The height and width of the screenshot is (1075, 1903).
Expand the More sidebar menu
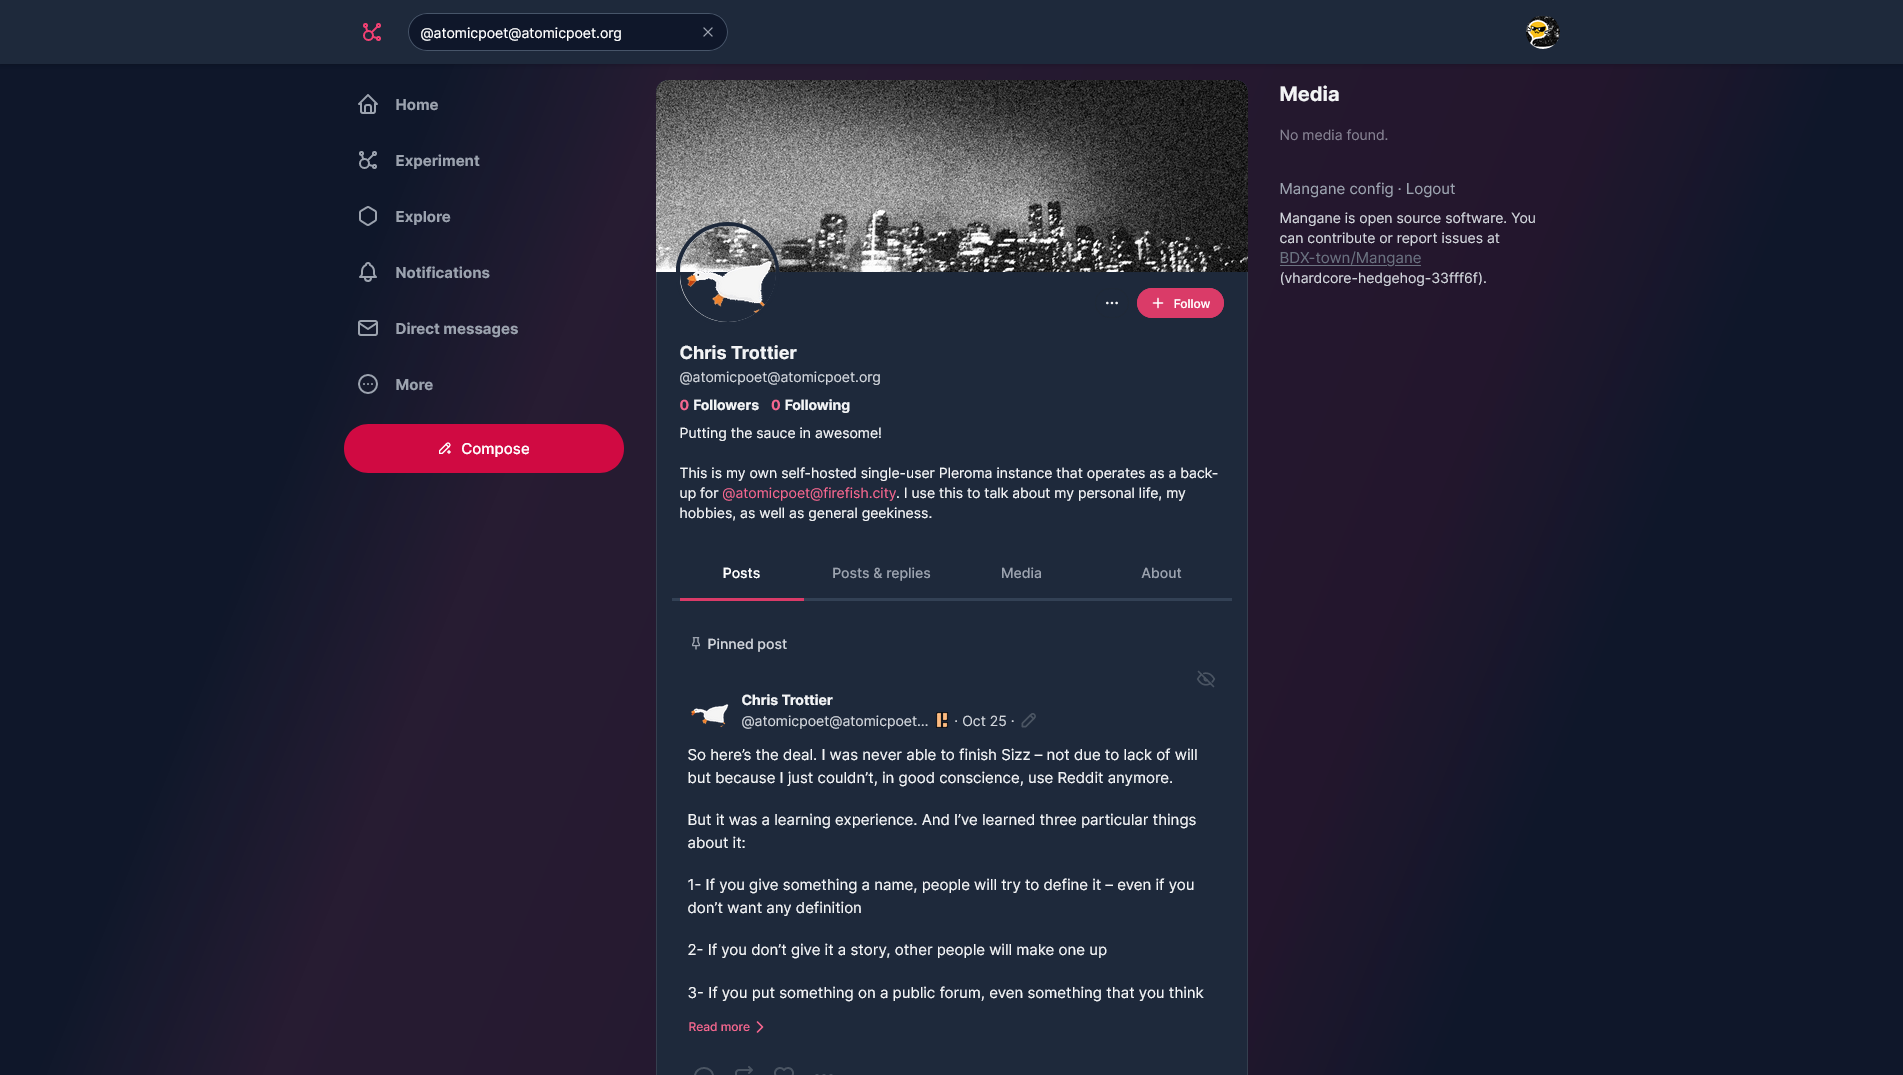coord(395,384)
